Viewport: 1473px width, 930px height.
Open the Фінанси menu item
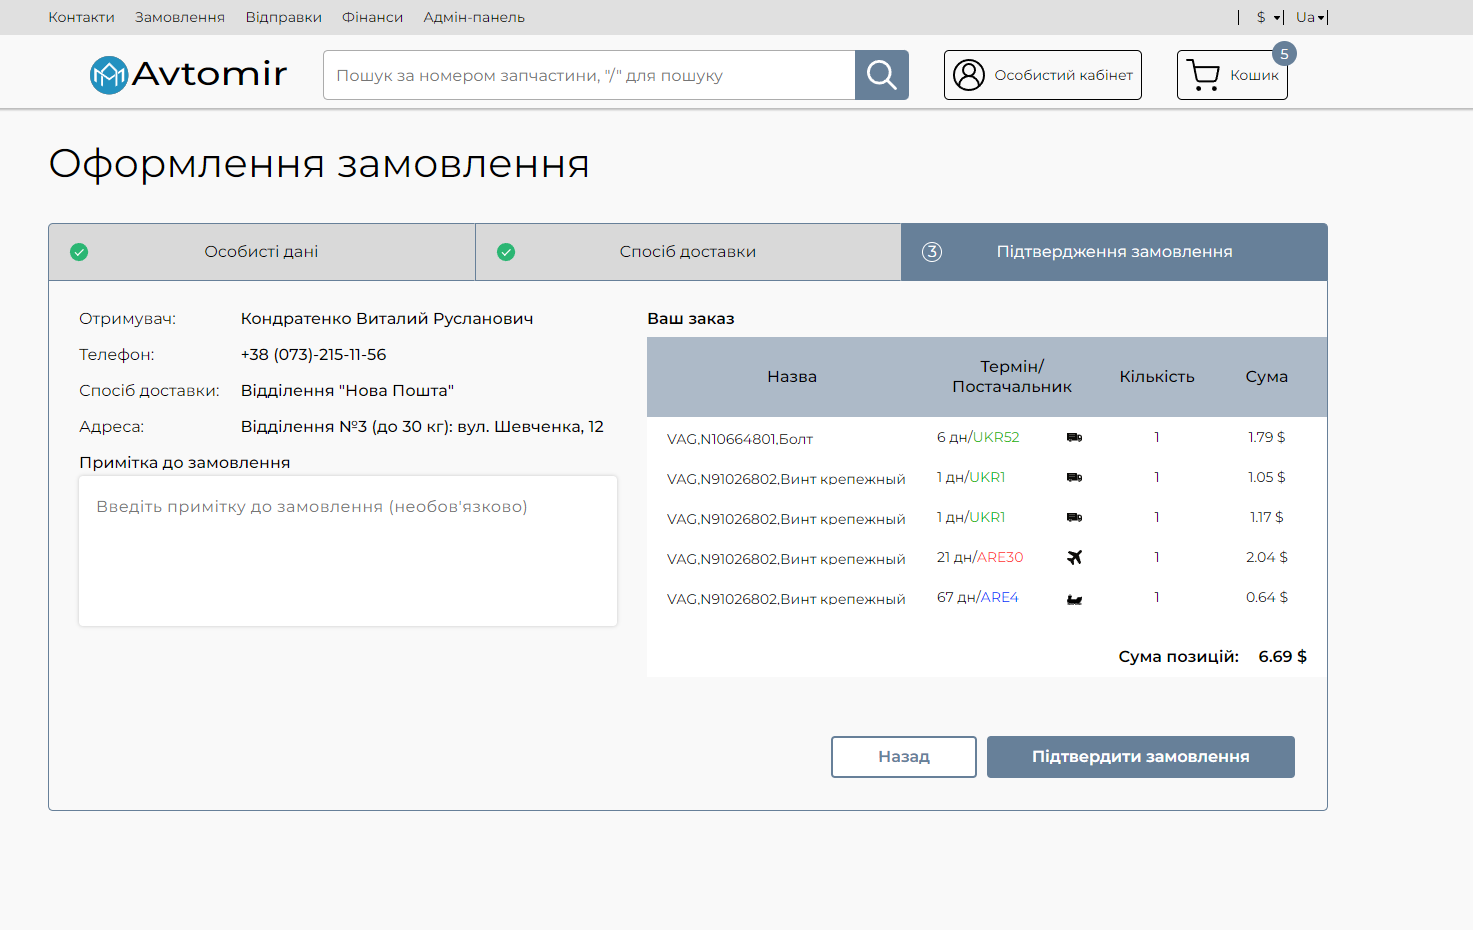tap(373, 17)
